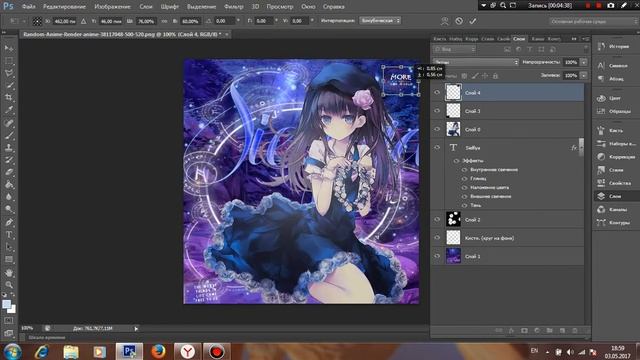Open Yandex browser from the taskbar
Viewport: 640px width, 360px height.
187,351
